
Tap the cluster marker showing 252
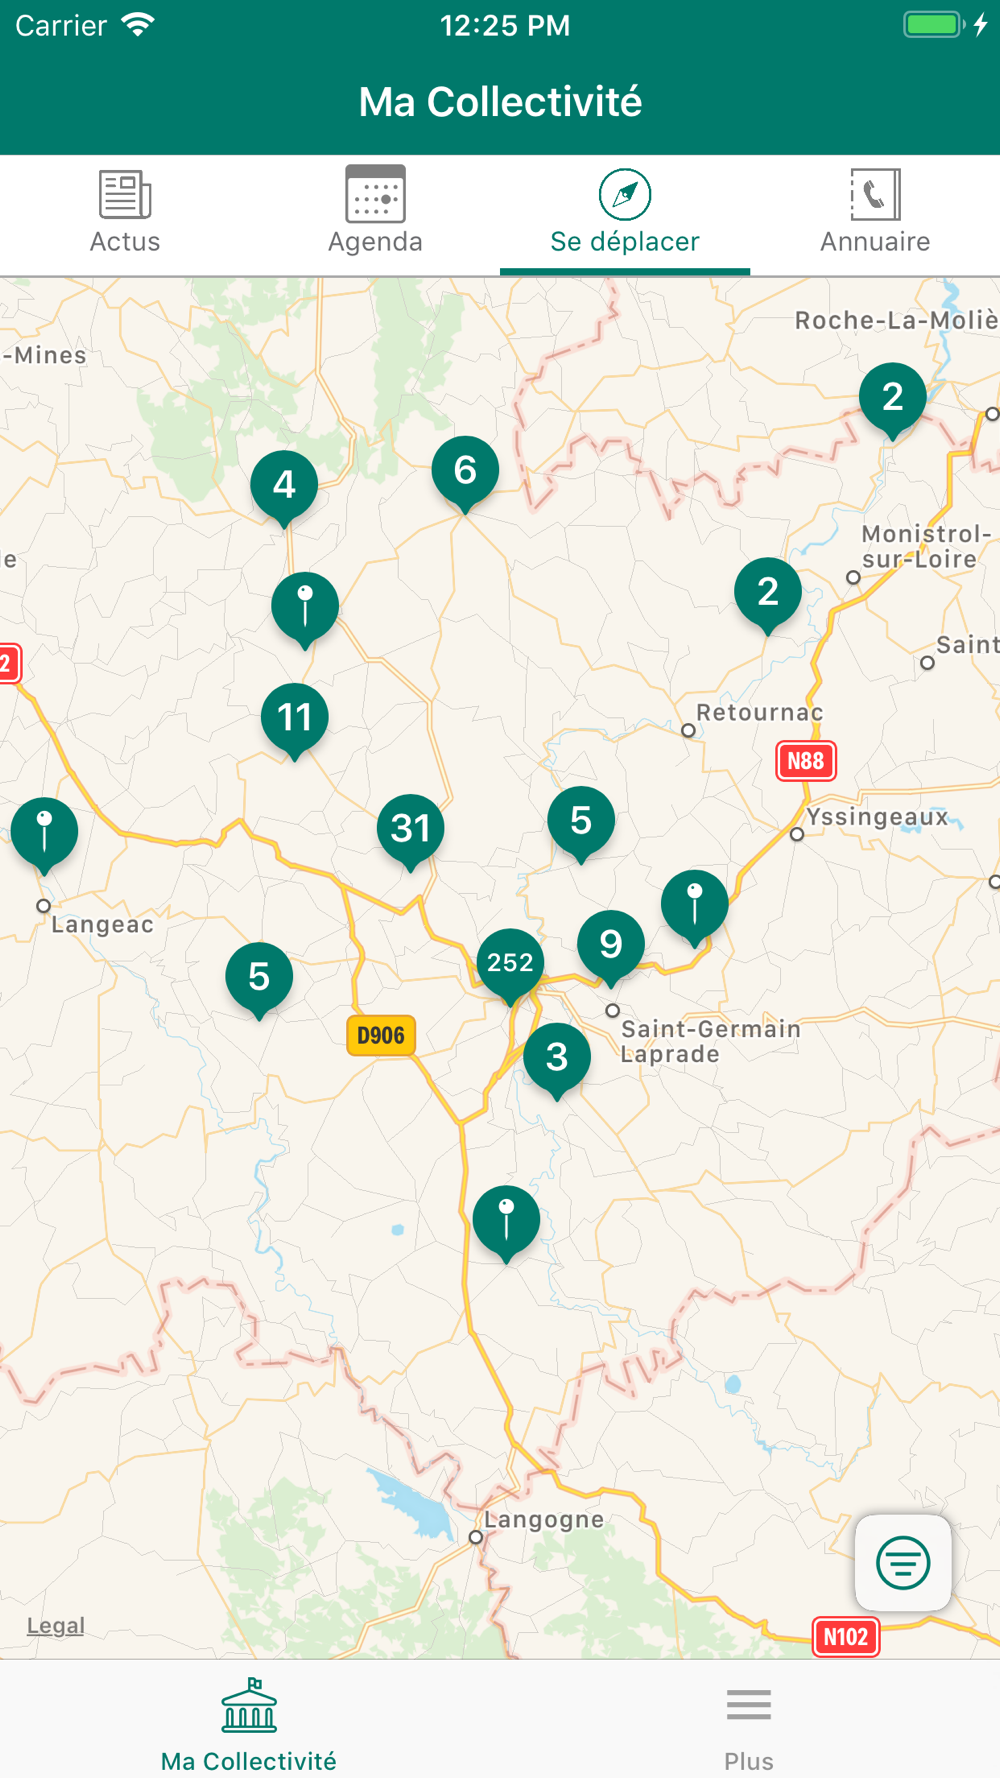pos(510,966)
